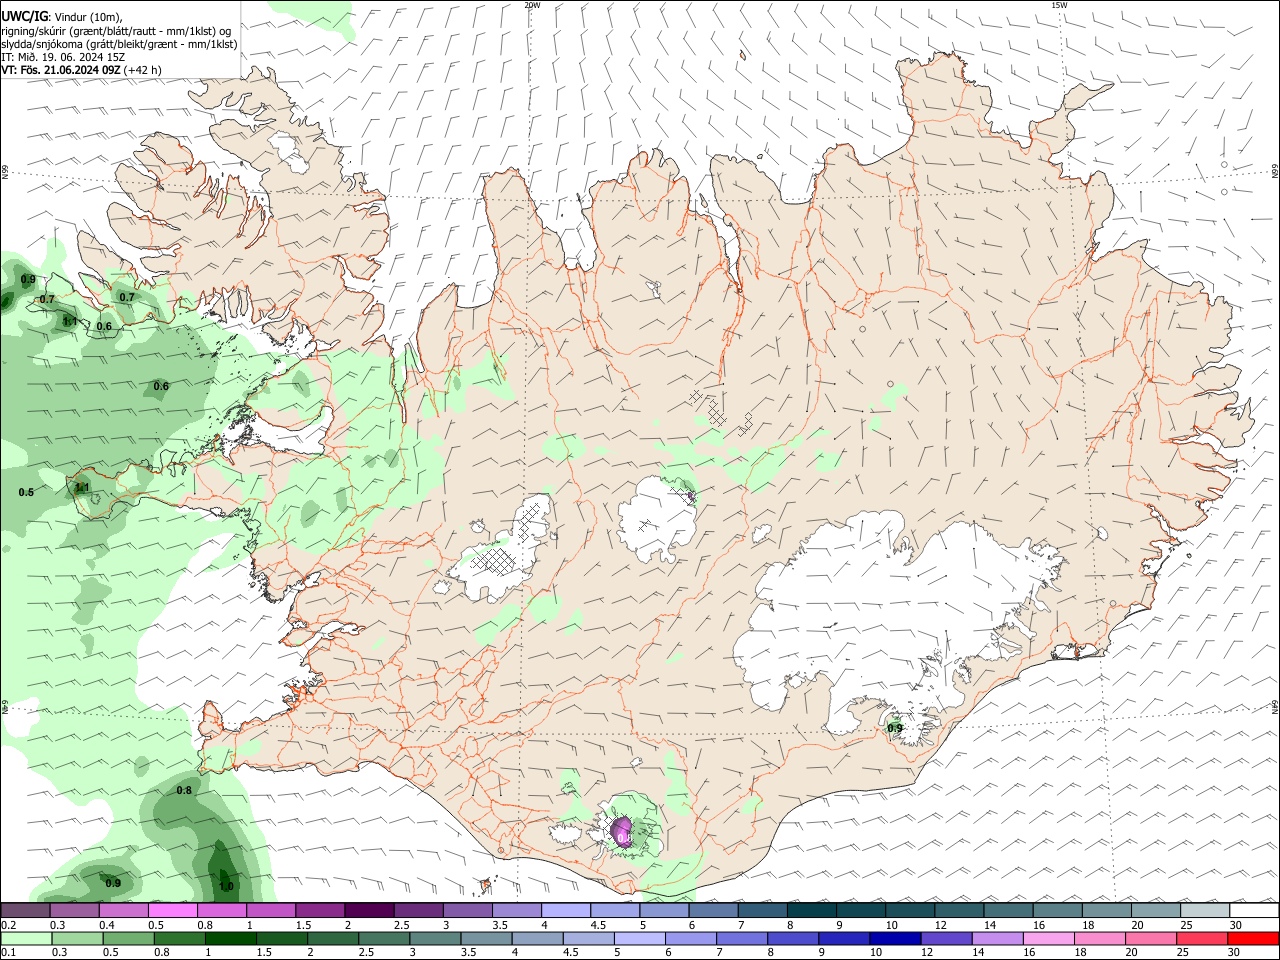Pick the light pink bottom-row swatch 16–18
Screen dimensions: 1280x960
click(x=1050, y=938)
